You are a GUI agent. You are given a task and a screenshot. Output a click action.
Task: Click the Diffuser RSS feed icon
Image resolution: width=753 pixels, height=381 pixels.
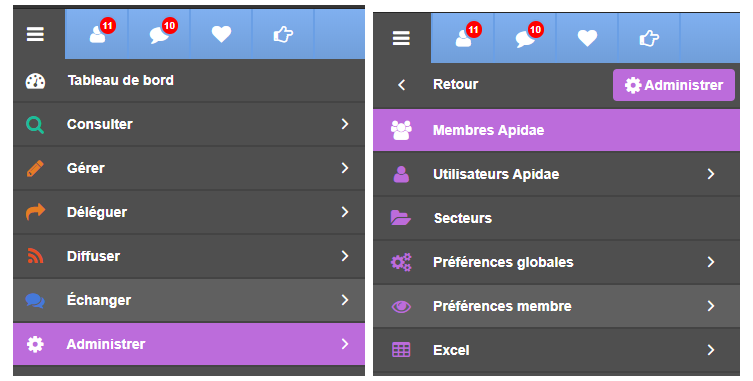tap(35, 256)
